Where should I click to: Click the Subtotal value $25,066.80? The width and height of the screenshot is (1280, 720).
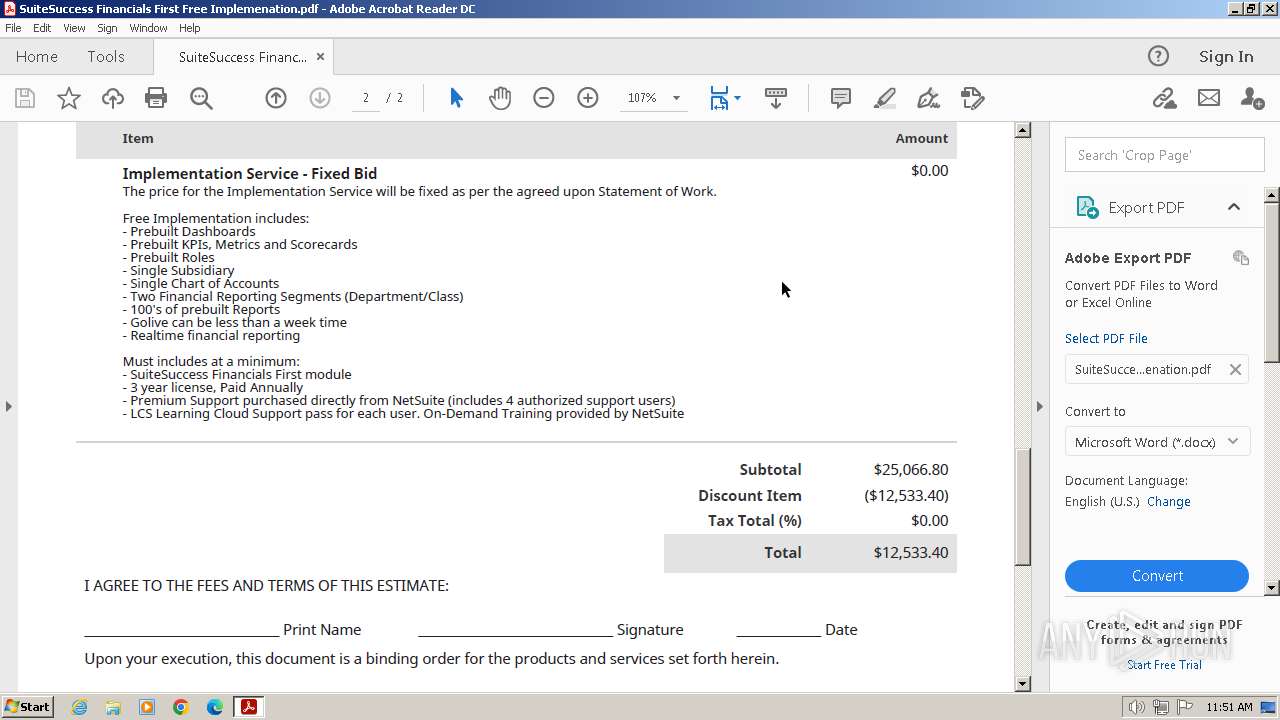(x=911, y=470)
